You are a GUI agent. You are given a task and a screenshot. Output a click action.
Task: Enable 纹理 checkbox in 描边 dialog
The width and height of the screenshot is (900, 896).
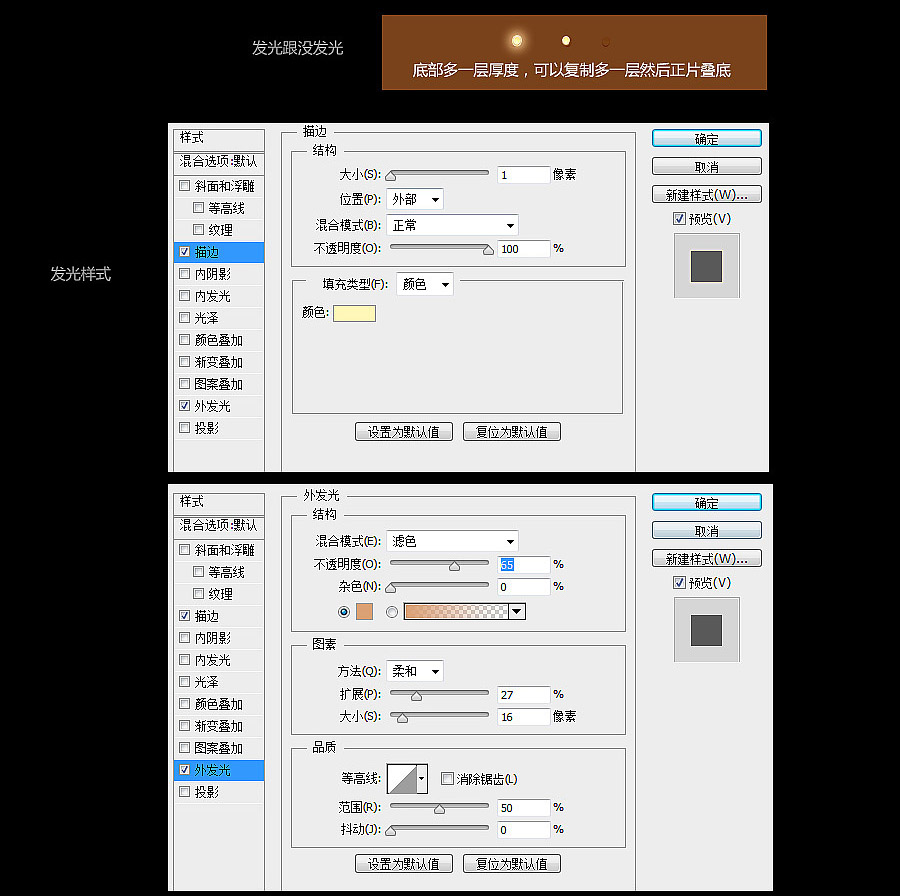199,230
